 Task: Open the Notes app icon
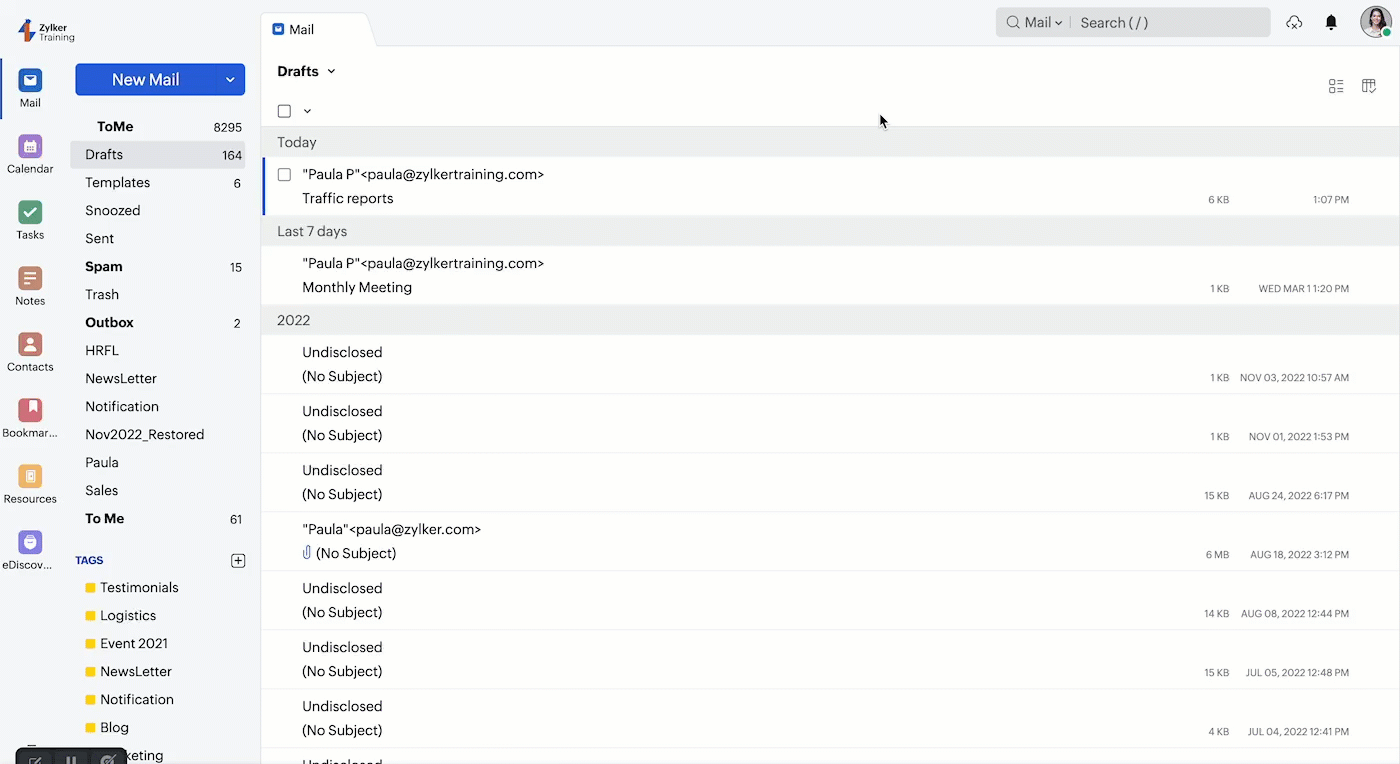[x=30, y=279]
